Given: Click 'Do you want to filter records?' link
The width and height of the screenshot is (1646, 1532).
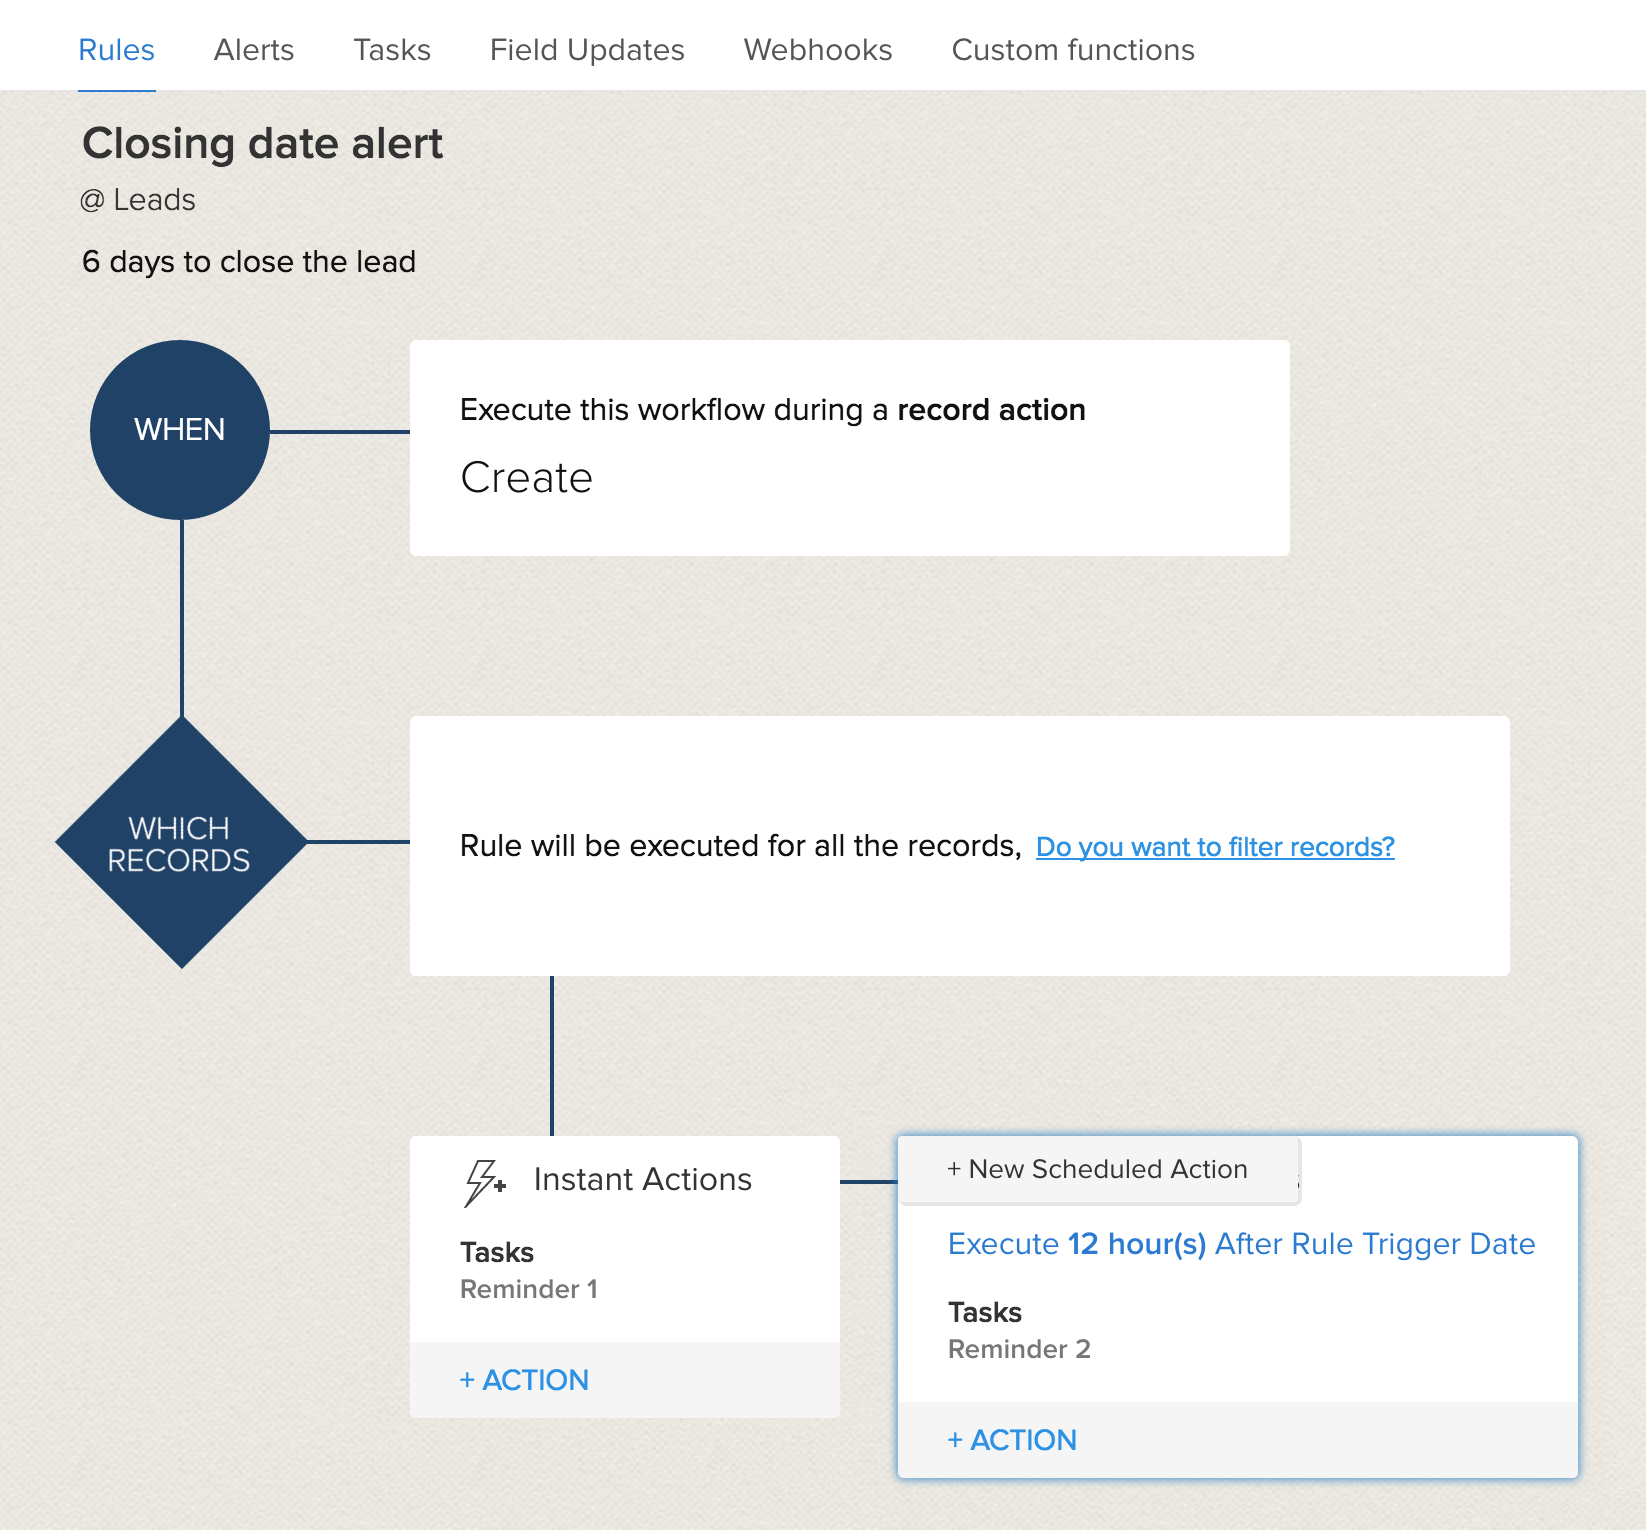Looking at the screenshot, I should (x=1215, y=847).
